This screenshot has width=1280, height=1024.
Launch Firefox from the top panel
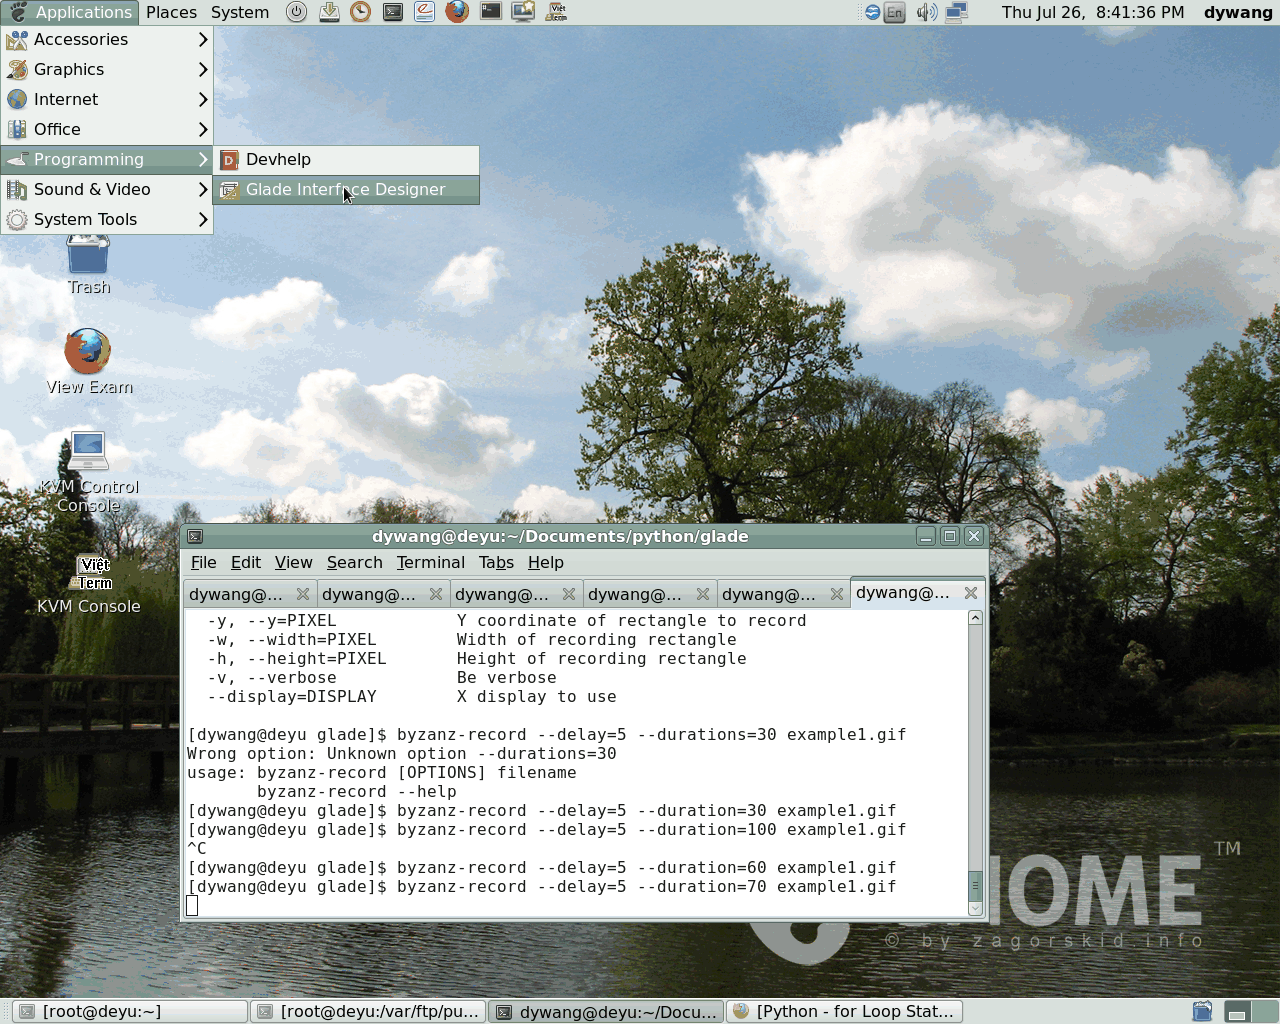[457, 12]
